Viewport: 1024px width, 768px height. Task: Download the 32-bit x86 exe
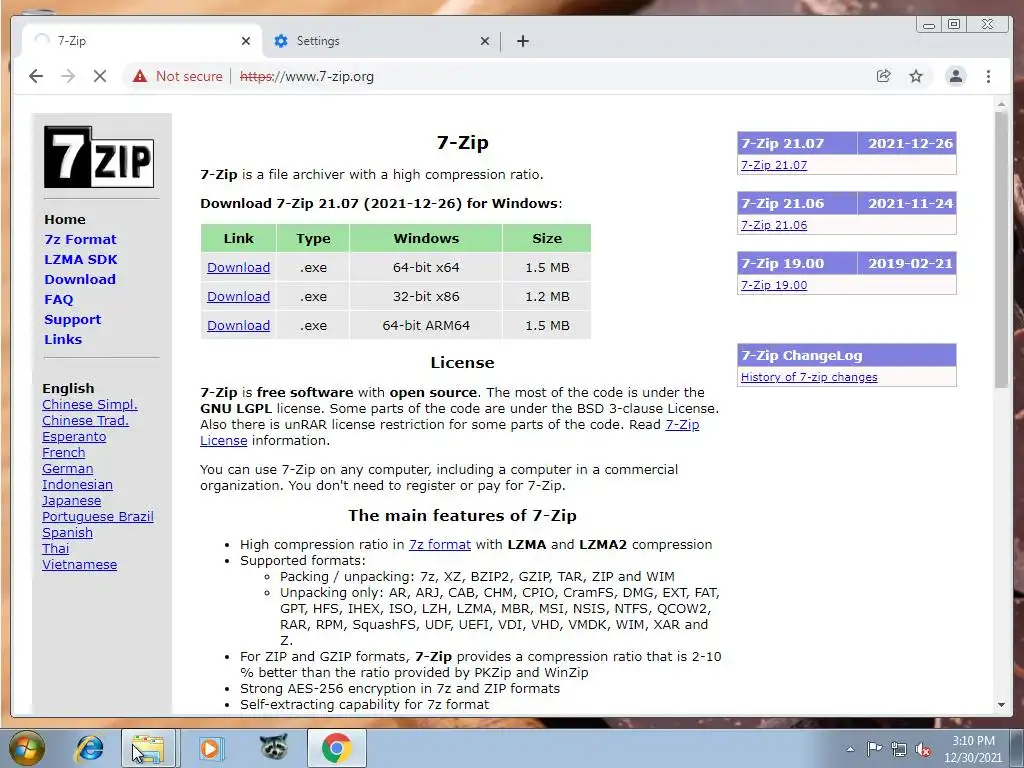click(238, 296)
